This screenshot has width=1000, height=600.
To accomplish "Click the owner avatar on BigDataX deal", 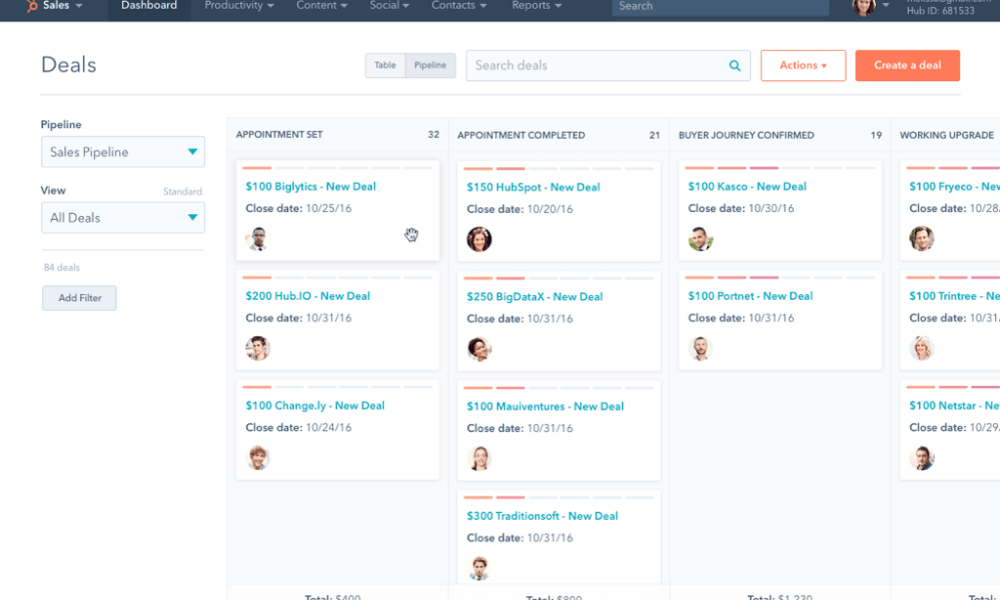I will click(479, 349).
